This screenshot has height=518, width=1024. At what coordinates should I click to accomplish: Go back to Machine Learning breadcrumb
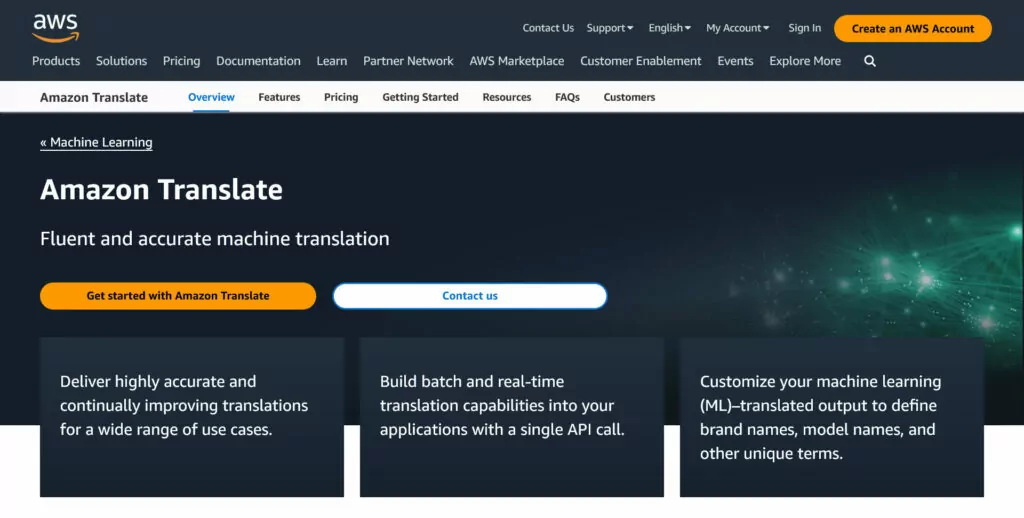(x=96, y=142)
